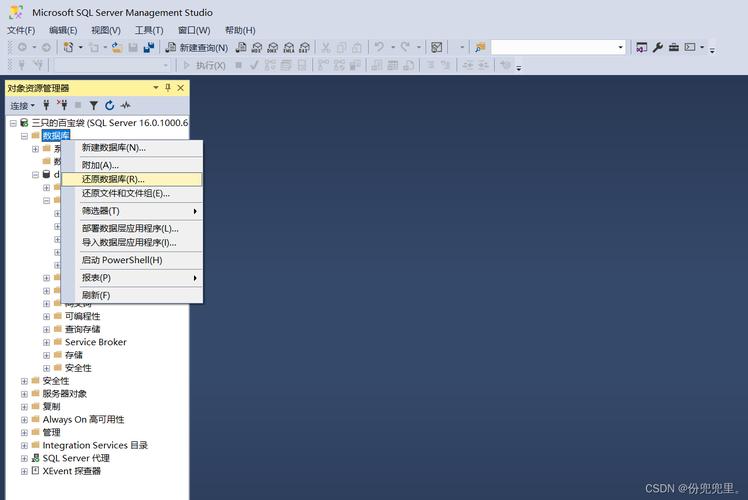Click the activity monitor pulse icon

[x=125, y=105]
